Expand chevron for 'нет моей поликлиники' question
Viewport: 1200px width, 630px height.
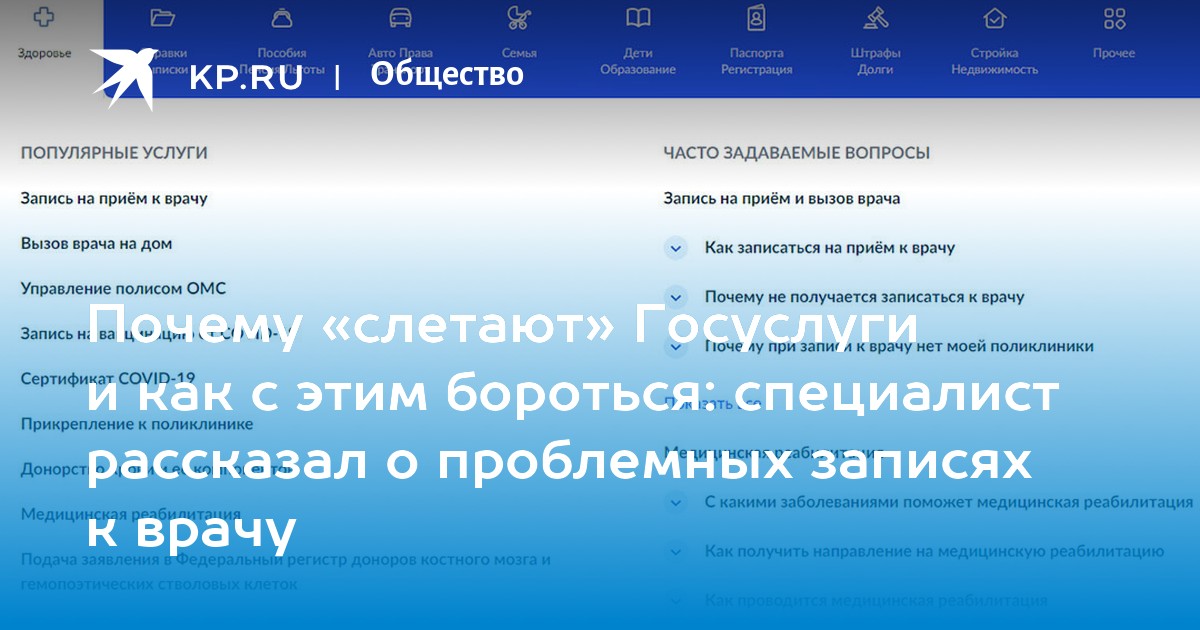tap(677, 346)
